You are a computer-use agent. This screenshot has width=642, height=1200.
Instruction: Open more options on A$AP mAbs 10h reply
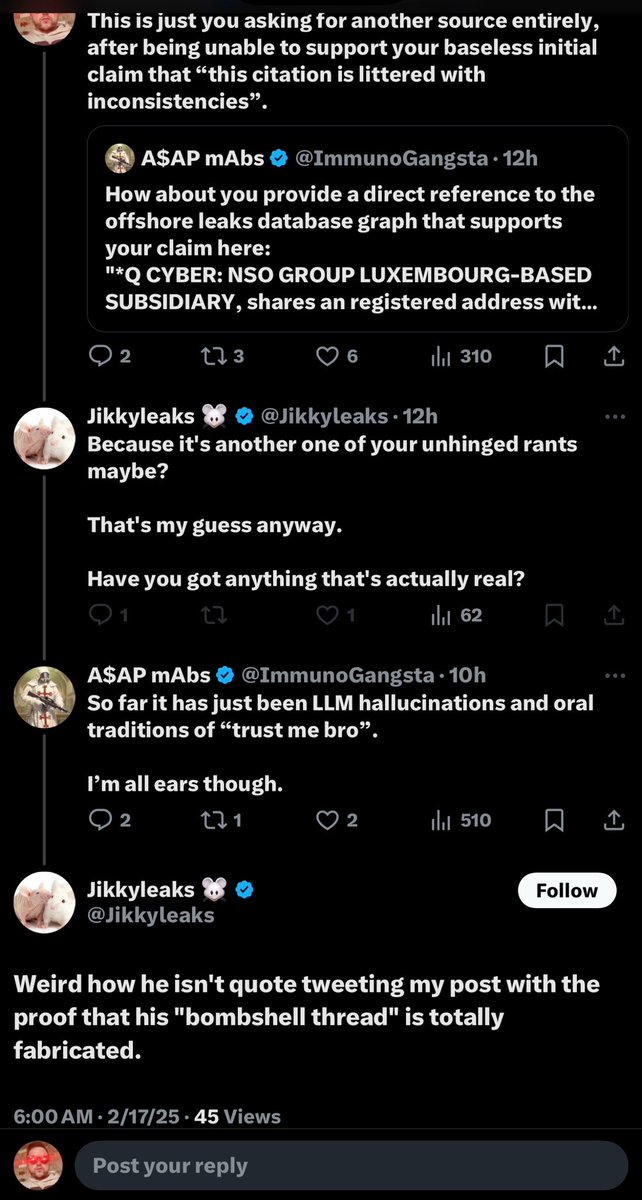coord(615,675)
